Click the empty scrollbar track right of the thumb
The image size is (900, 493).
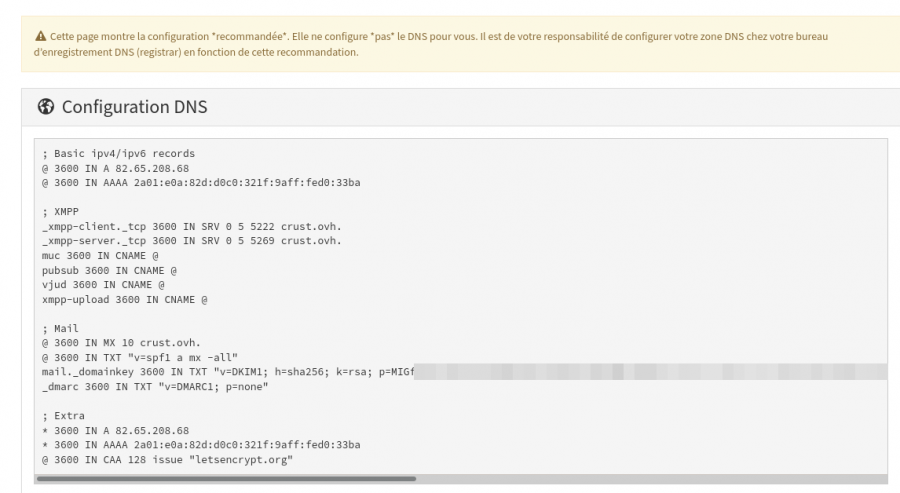650,479
